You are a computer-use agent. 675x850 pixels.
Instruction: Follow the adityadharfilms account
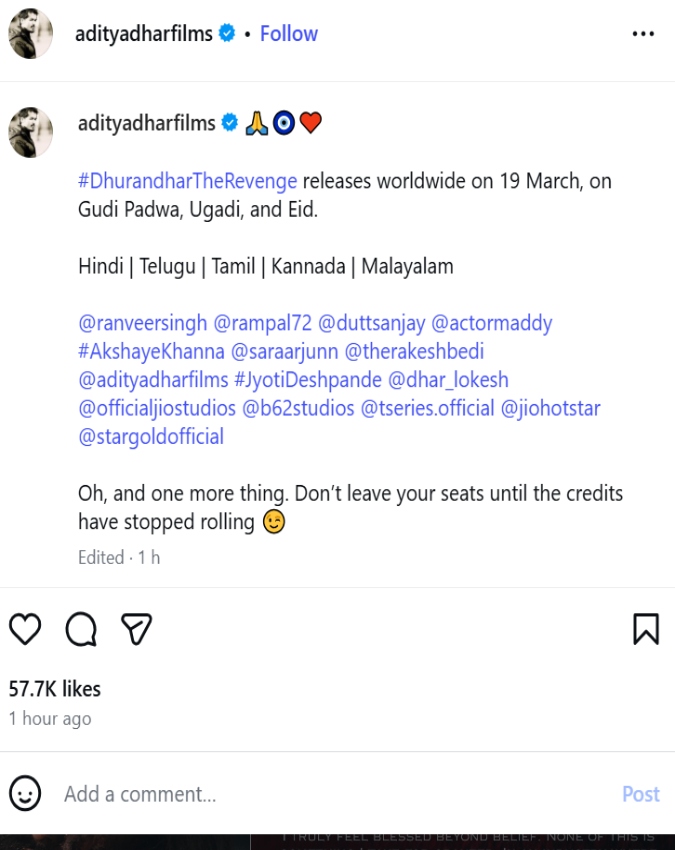[288, 33]
